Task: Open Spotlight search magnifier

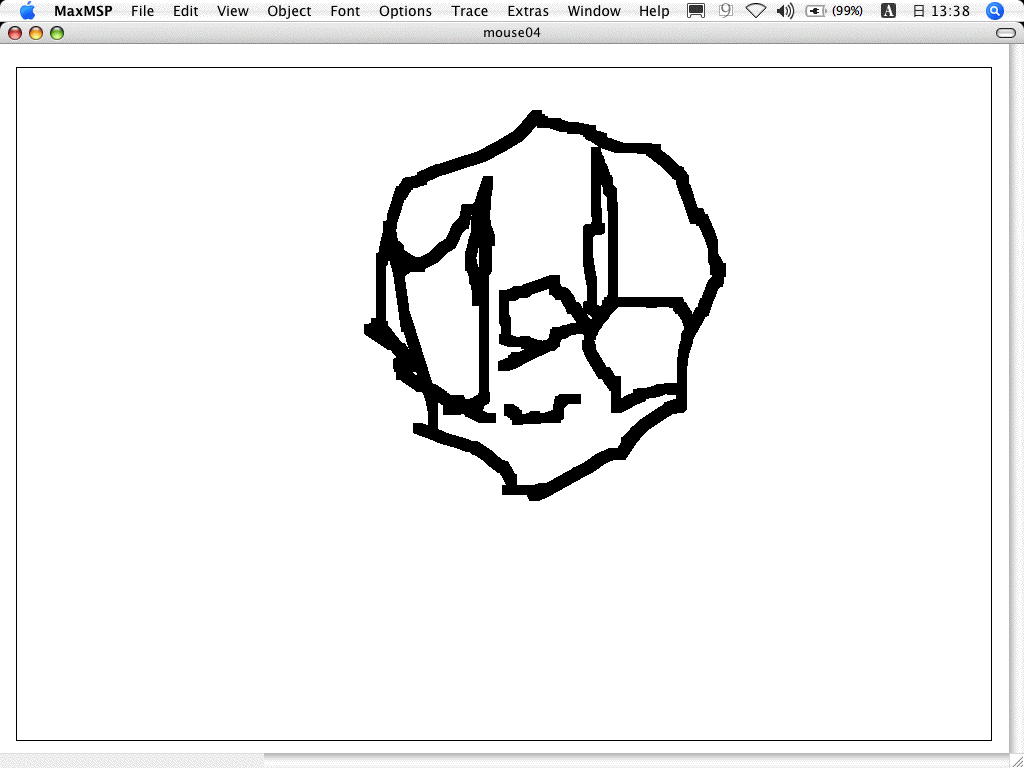Action: pyautogui.click(x=994, y=11)
